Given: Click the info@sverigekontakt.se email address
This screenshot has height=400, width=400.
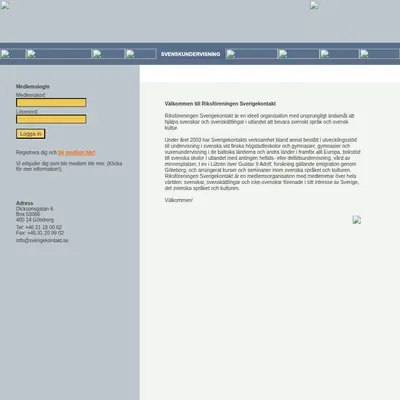Looking at the screenshot, I should point(42,240).
